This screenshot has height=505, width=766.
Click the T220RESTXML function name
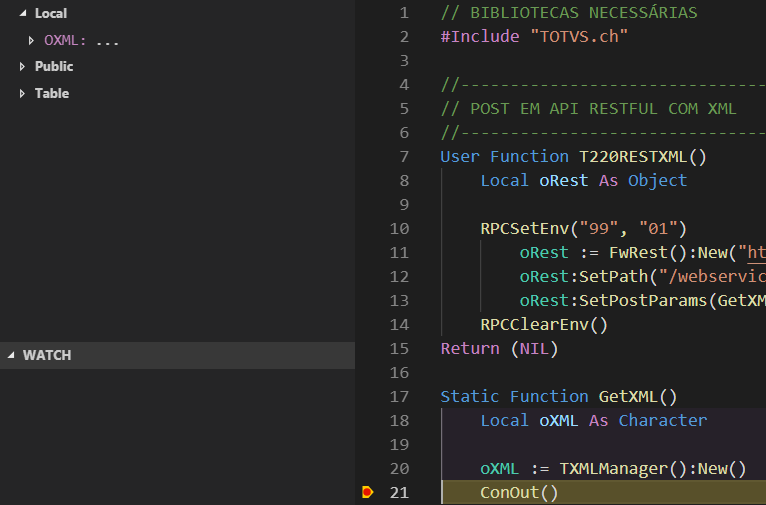633,157
